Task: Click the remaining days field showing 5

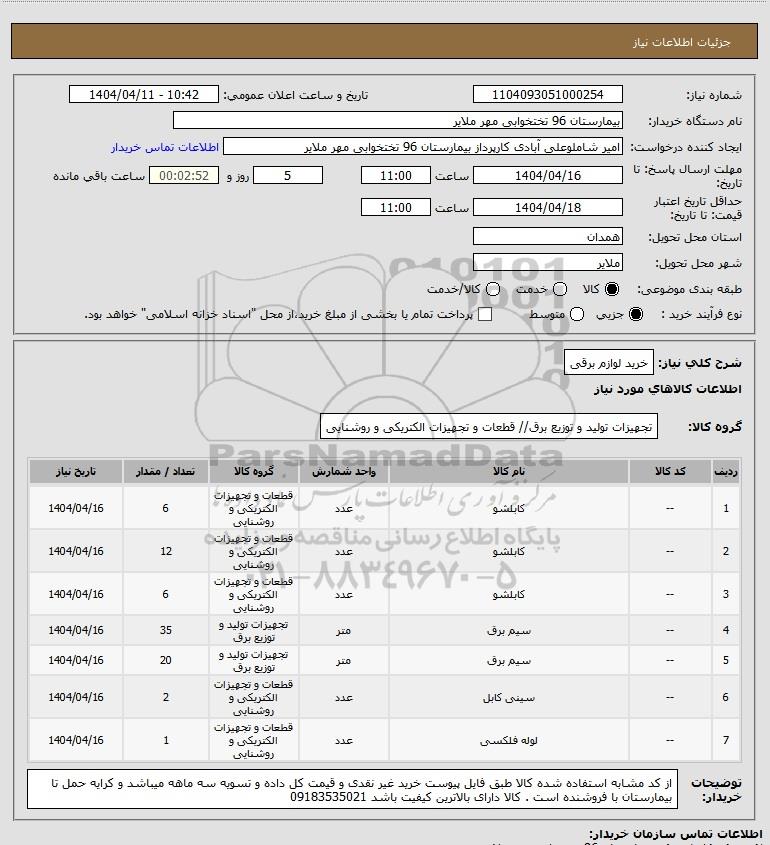Action: pos(288,175)
